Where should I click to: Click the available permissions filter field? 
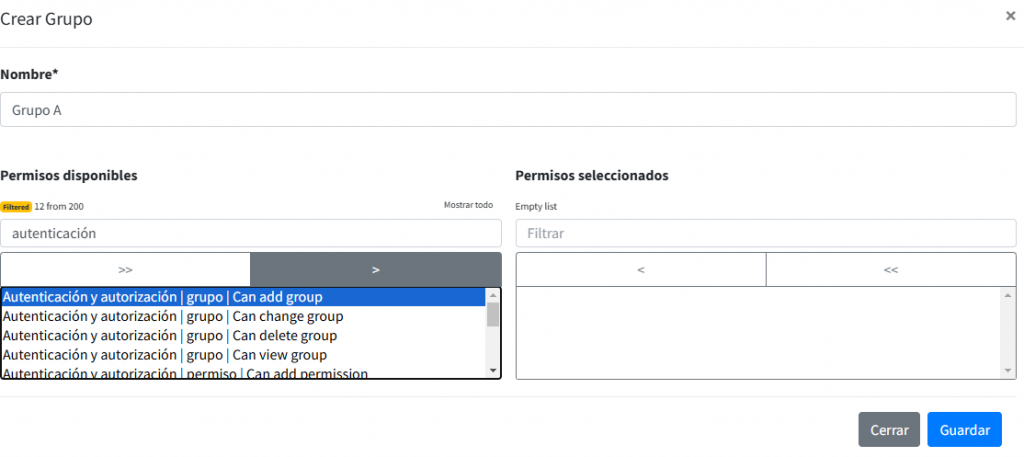251,233
